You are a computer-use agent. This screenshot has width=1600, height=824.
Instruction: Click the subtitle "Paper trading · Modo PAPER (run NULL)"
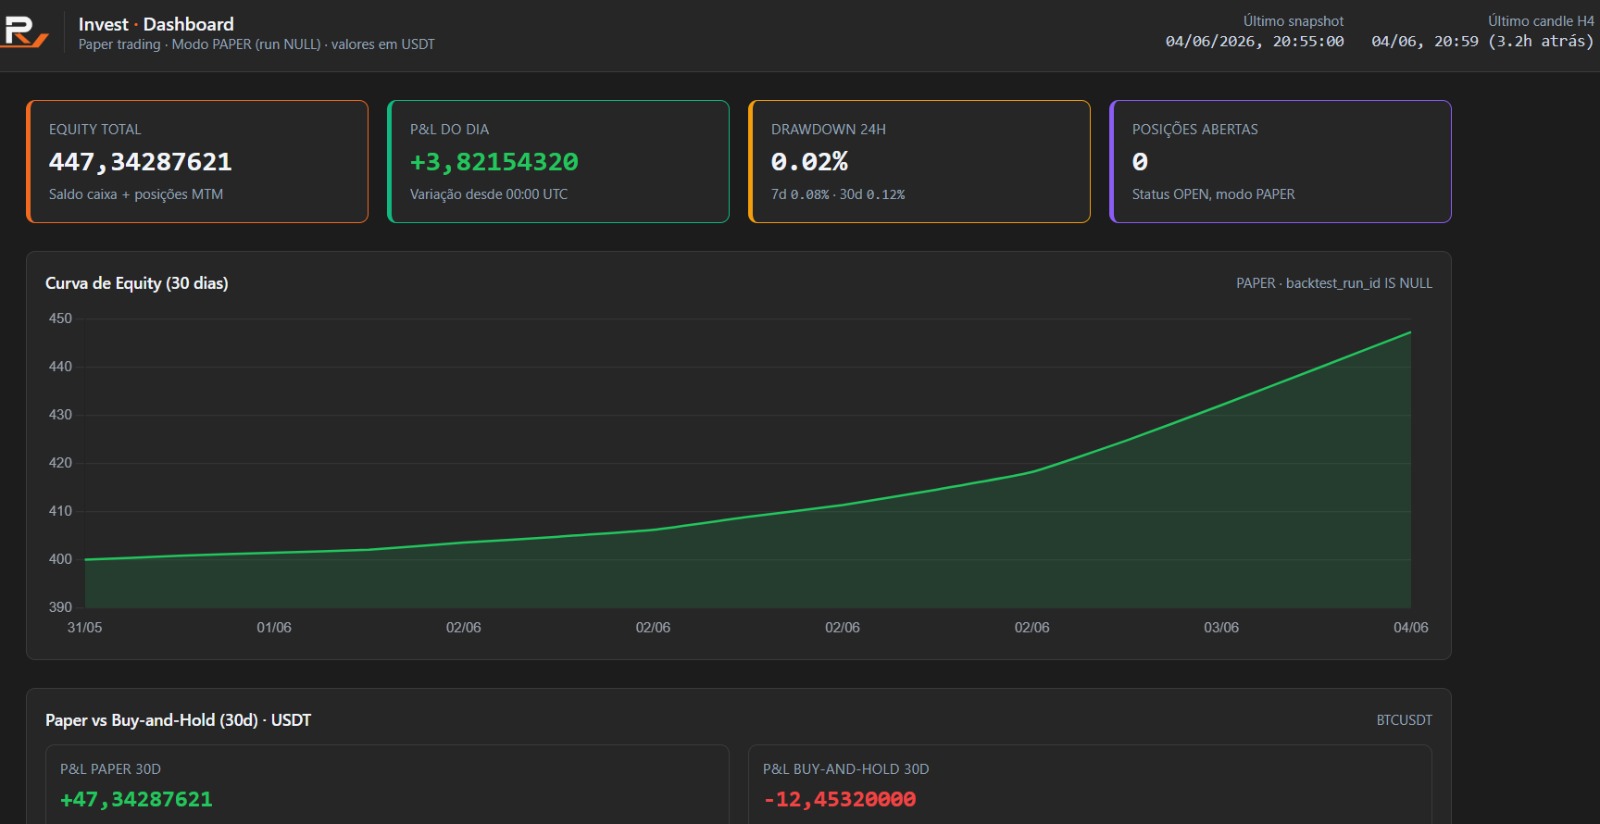click(200, 44)
